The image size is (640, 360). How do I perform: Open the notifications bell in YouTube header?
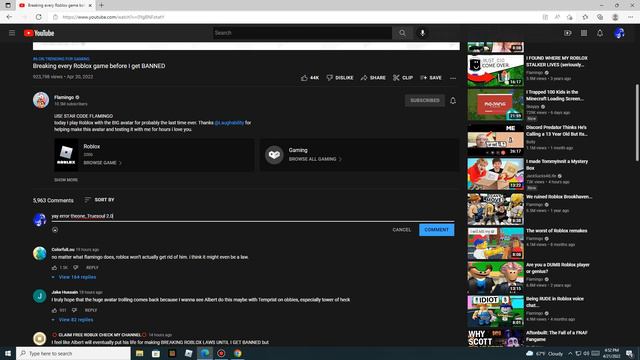coord(600,33)
